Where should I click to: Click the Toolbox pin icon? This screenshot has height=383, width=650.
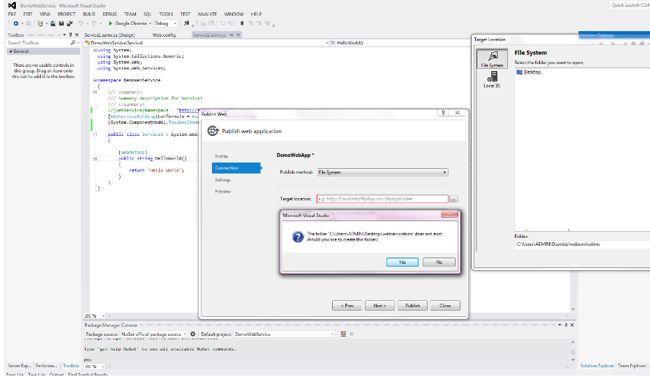(x=70, y=35)
